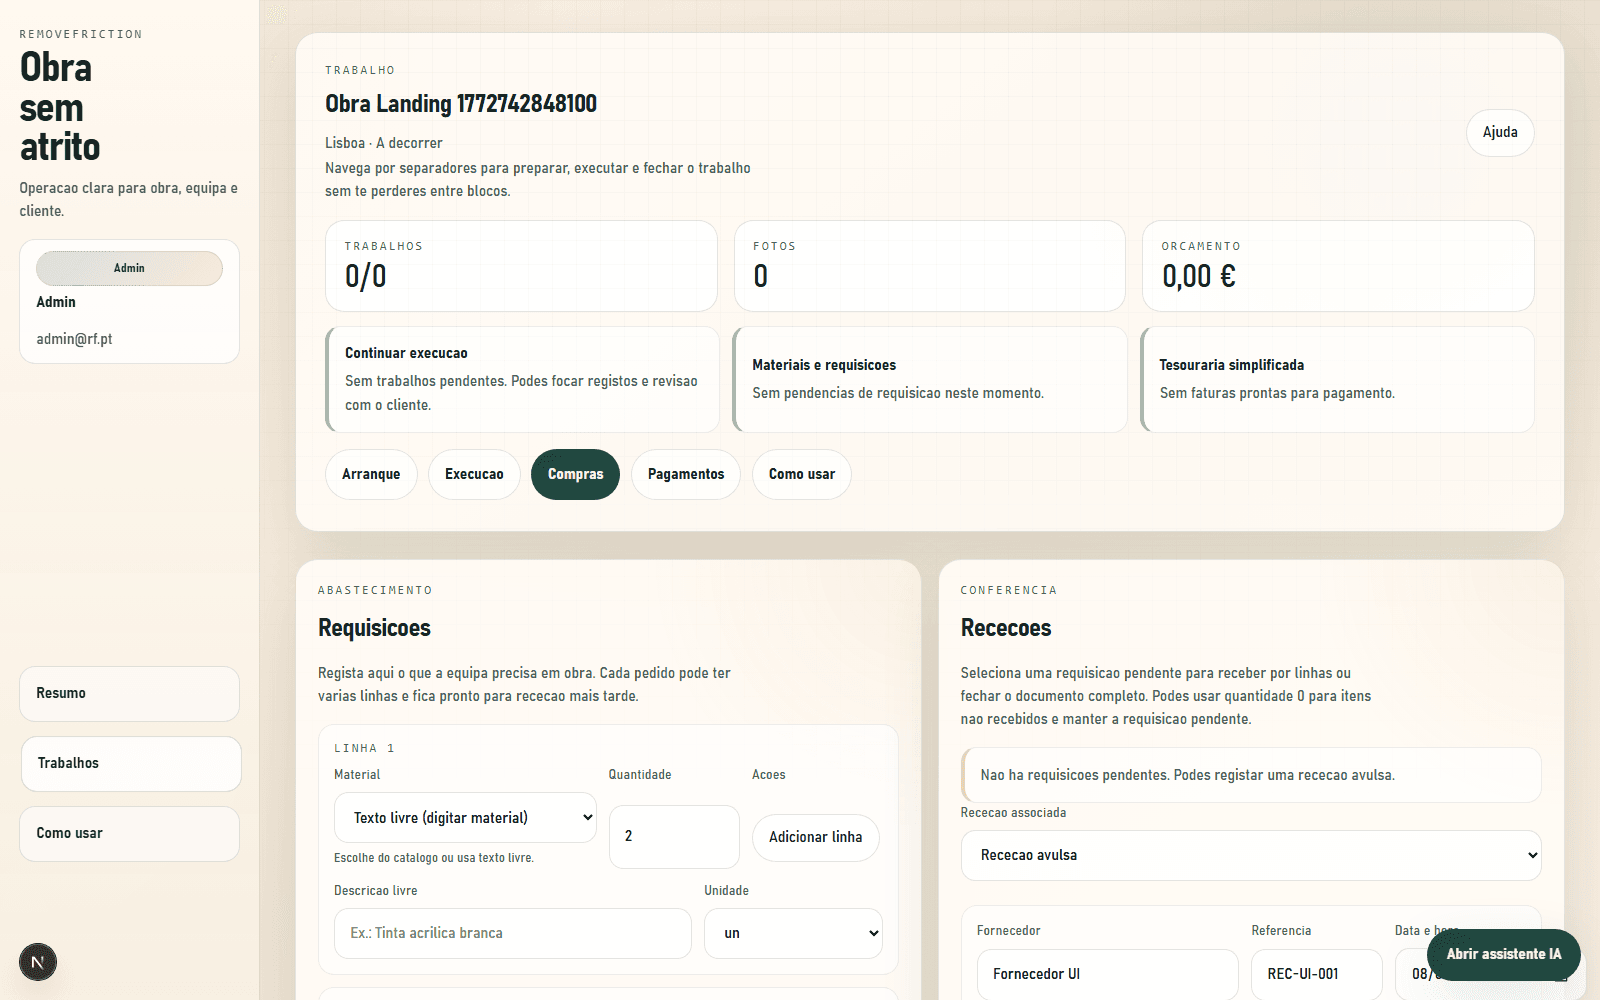Open the Ajuda help button
Screen dimensions: 1600x1000
(x=1499, y=133)
